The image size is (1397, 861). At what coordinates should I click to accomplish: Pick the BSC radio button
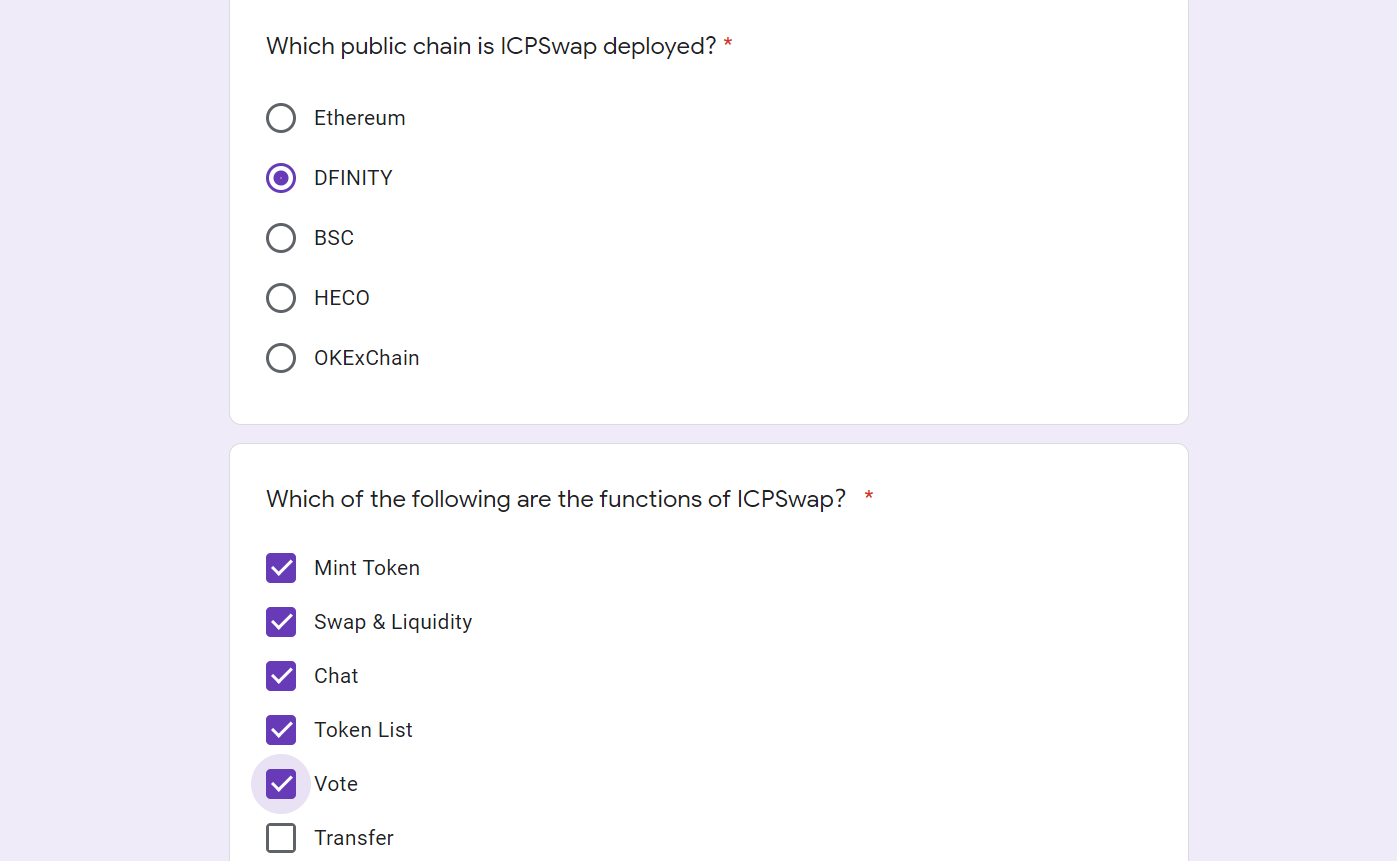tap(281, 238)
